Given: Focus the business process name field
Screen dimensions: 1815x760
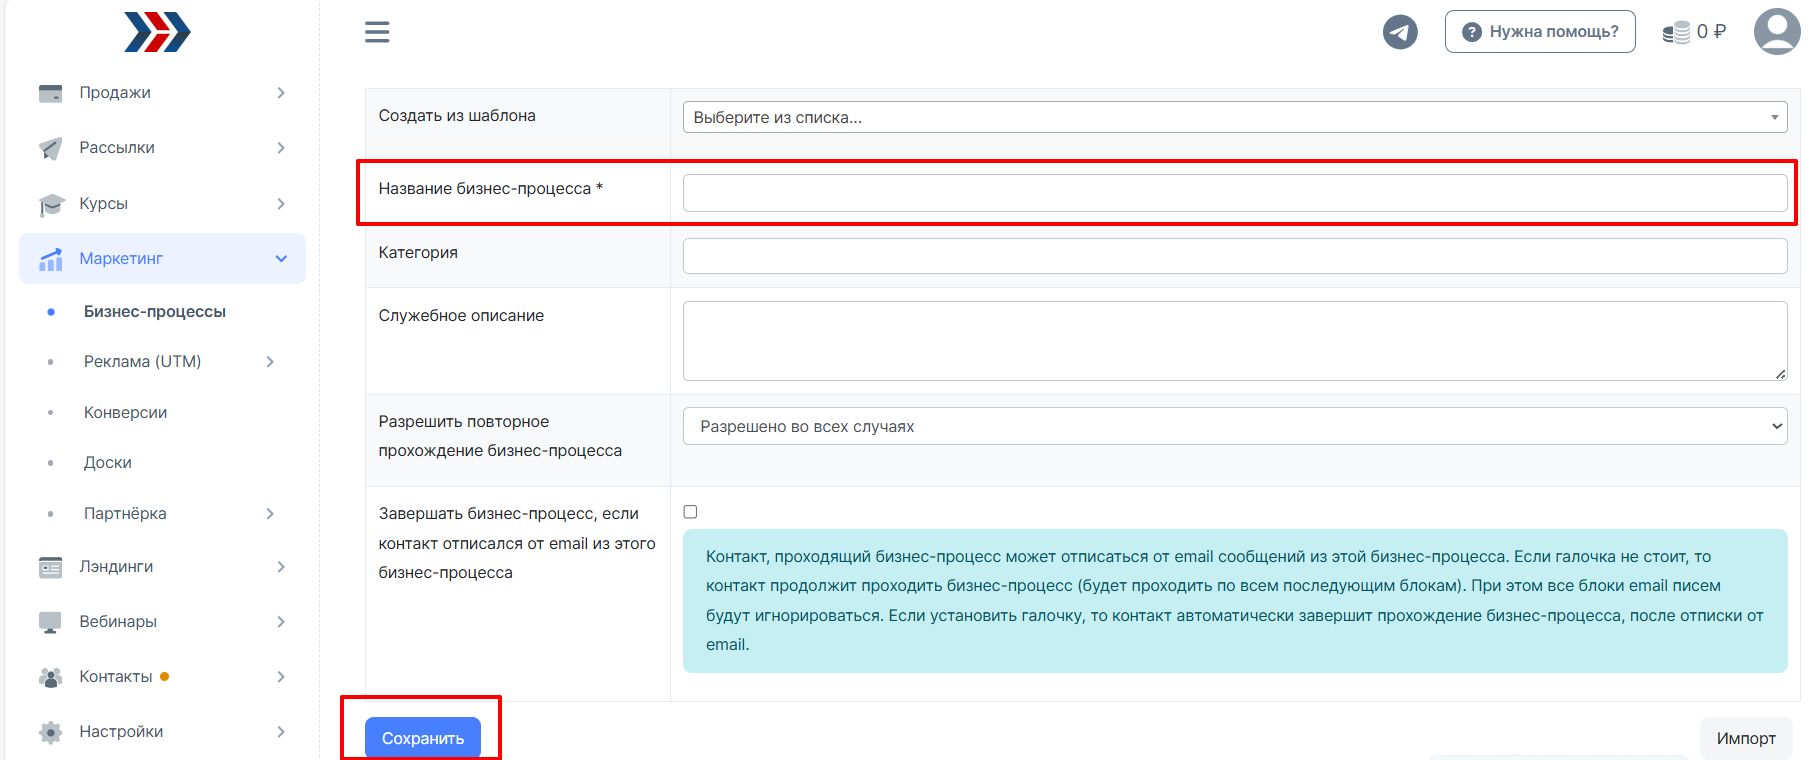Looking at the screenshot, I should coord(1234,193).
